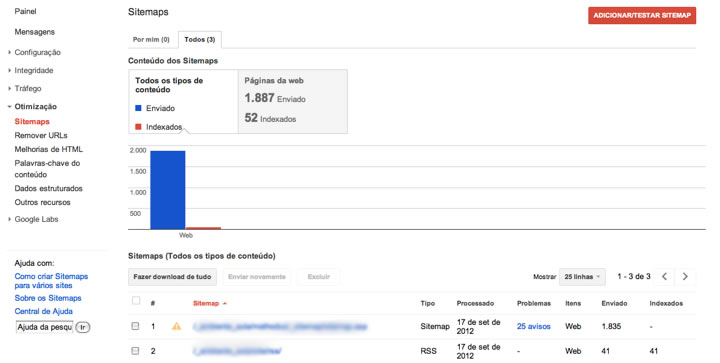The width and height of the screenshot is (720, 363).
Task: Open Palavras-chave do conteúdo page
Action: tap(47, 168)
